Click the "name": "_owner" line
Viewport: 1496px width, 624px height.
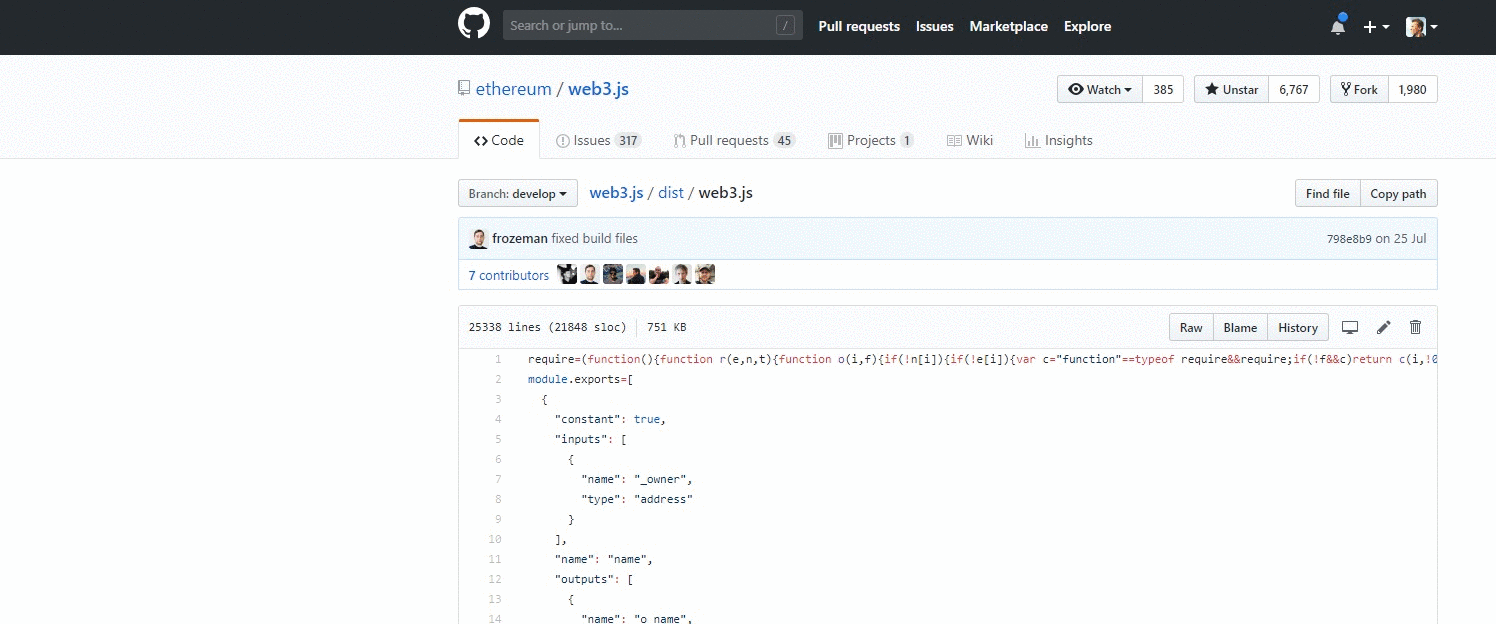click(637, 479)
